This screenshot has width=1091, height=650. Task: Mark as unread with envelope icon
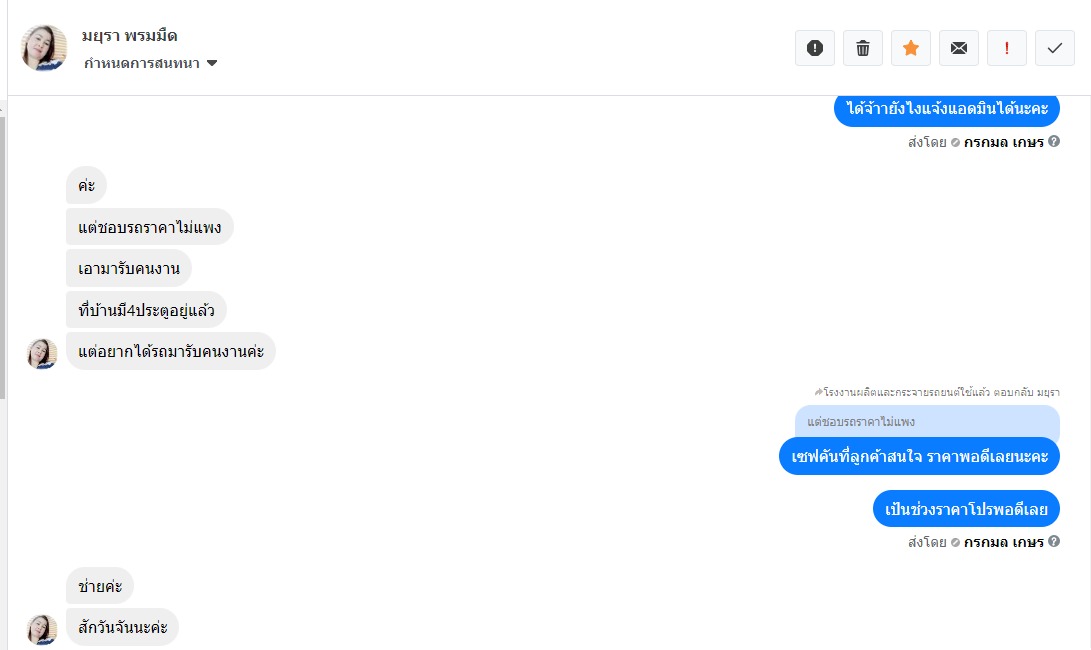959,48
